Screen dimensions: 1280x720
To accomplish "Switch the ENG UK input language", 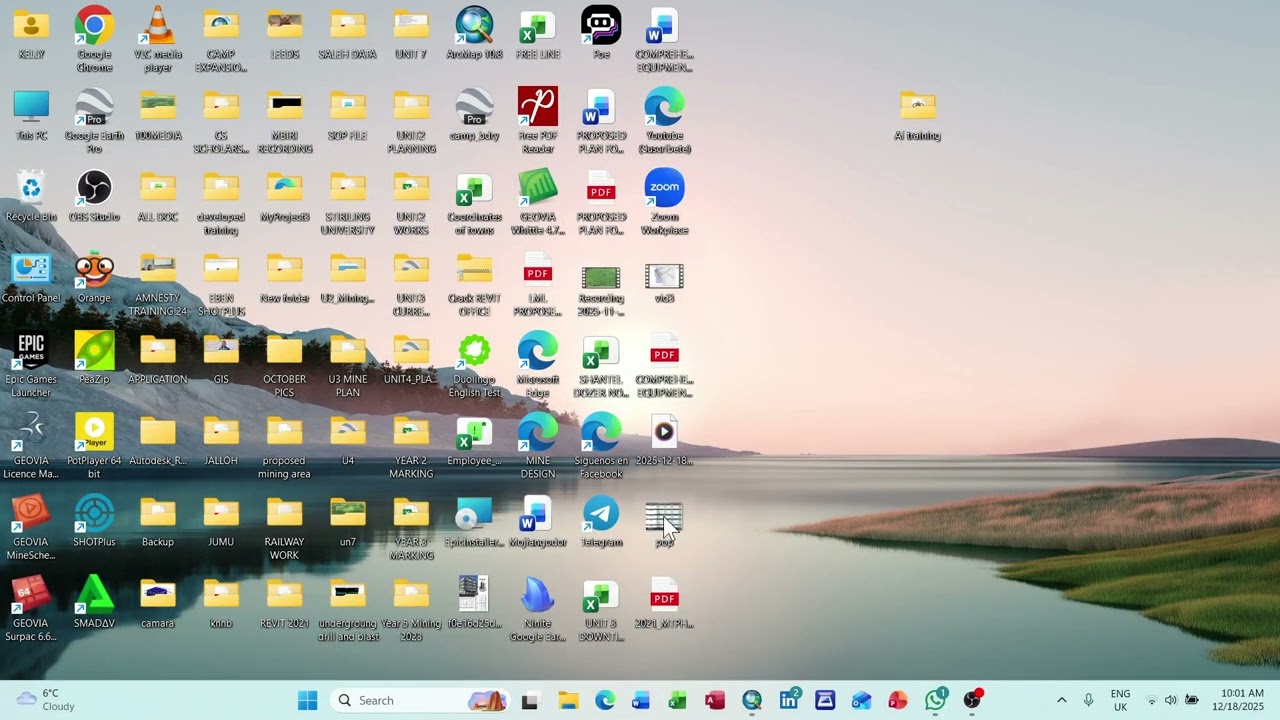I will pyautogui.click(x=1120, y=700).
